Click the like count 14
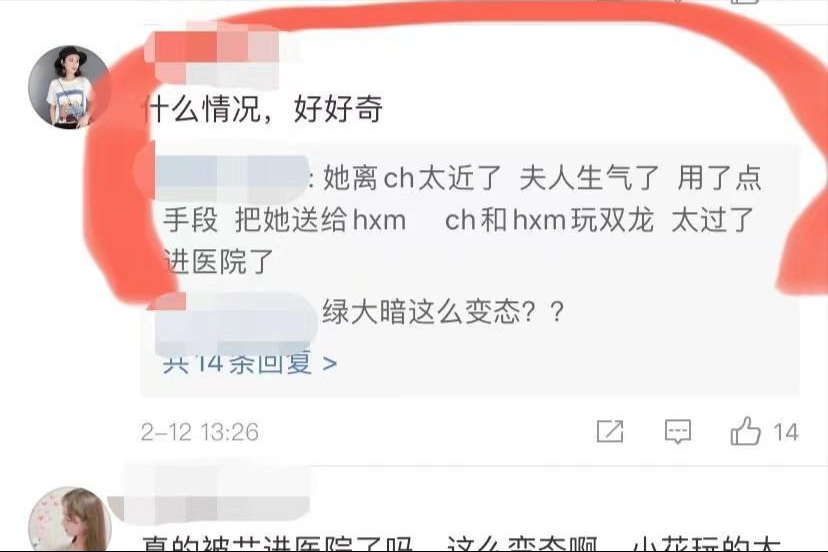828x552 pixels. click(786, 432)
